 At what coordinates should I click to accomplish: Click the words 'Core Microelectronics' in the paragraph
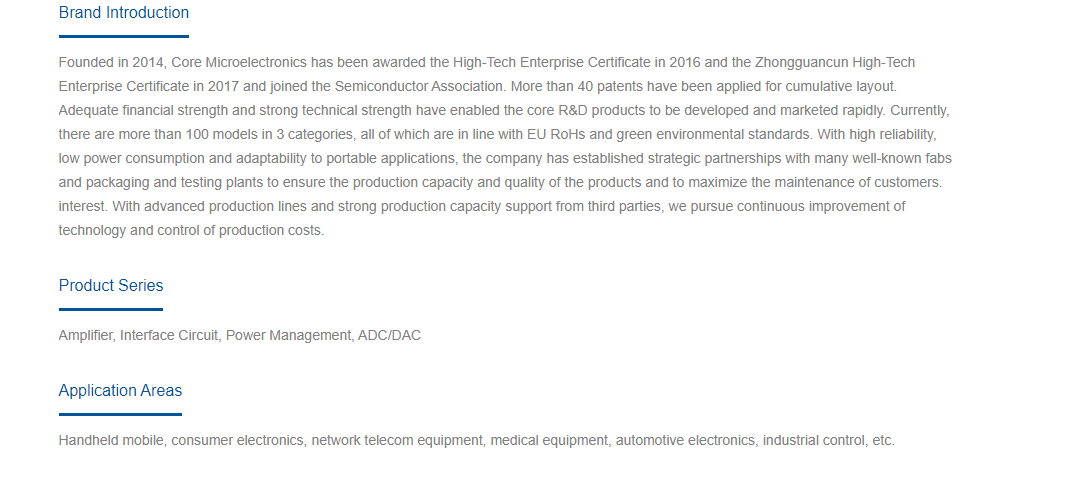point(239,62)
